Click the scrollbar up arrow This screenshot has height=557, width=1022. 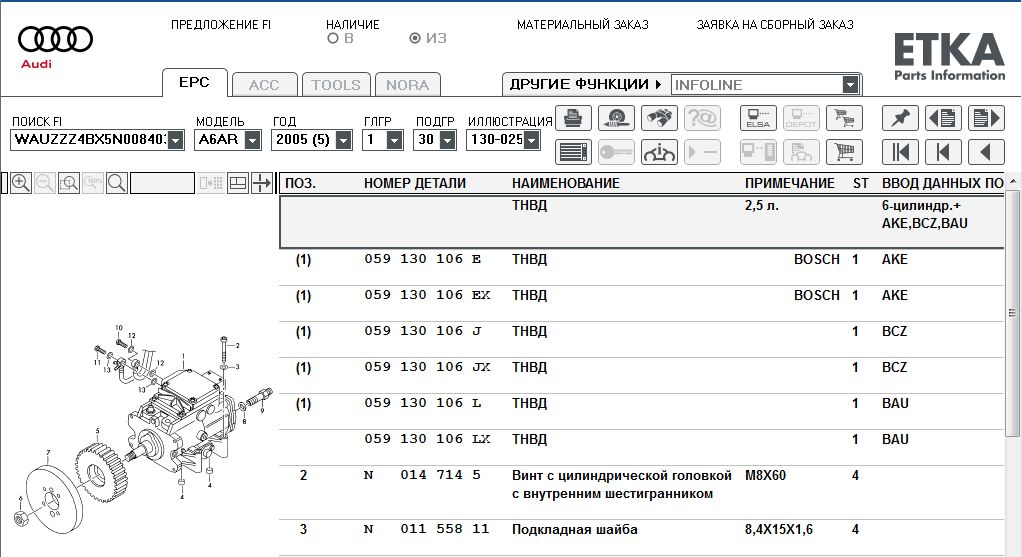point(1013,180)
